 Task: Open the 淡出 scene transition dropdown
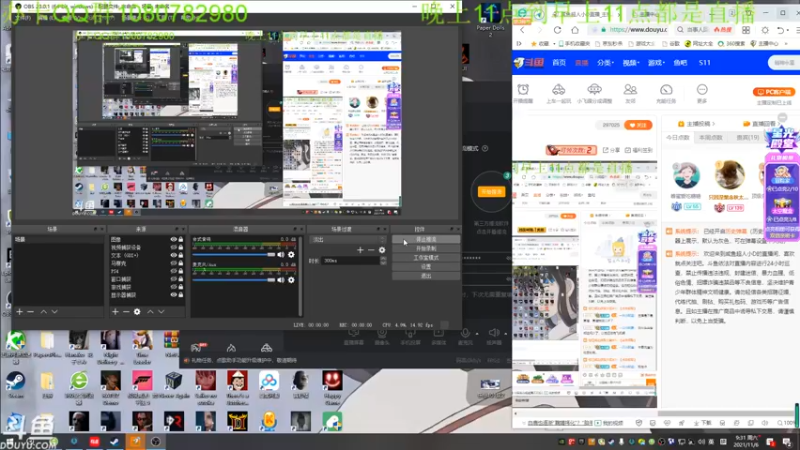pyautogui.click(x=347, y=239)
